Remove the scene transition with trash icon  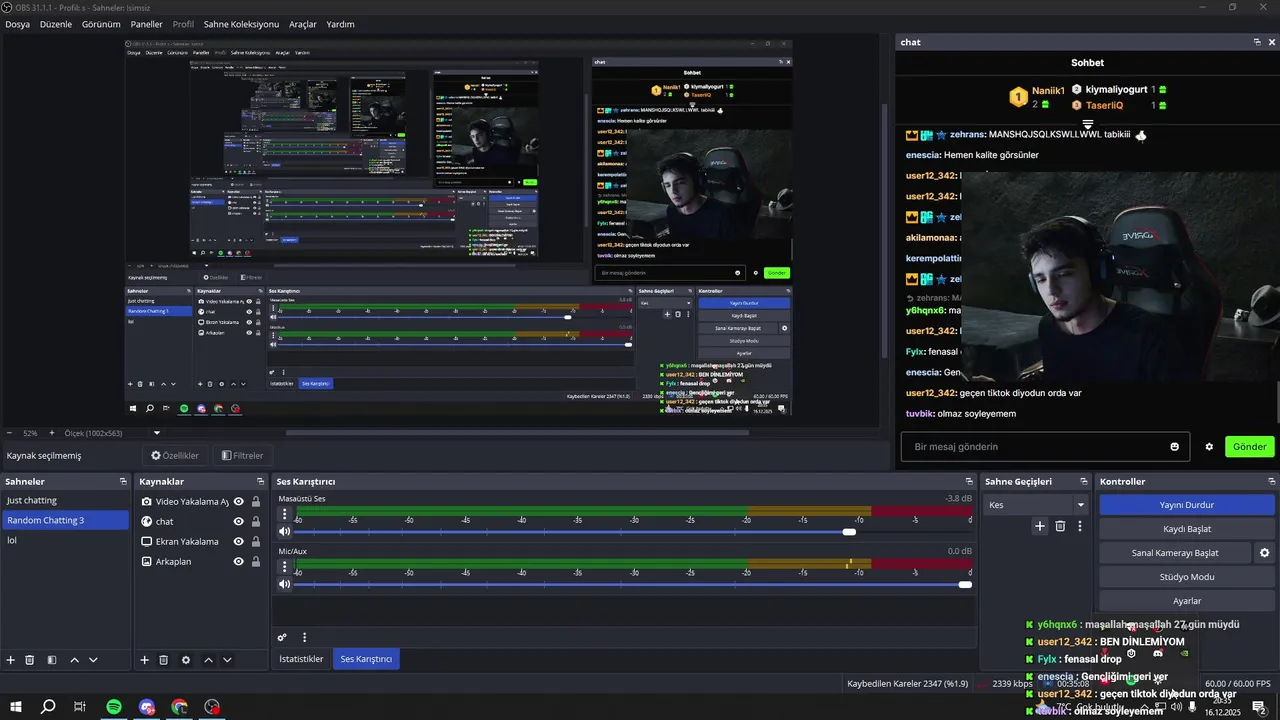coord(1060,526)
